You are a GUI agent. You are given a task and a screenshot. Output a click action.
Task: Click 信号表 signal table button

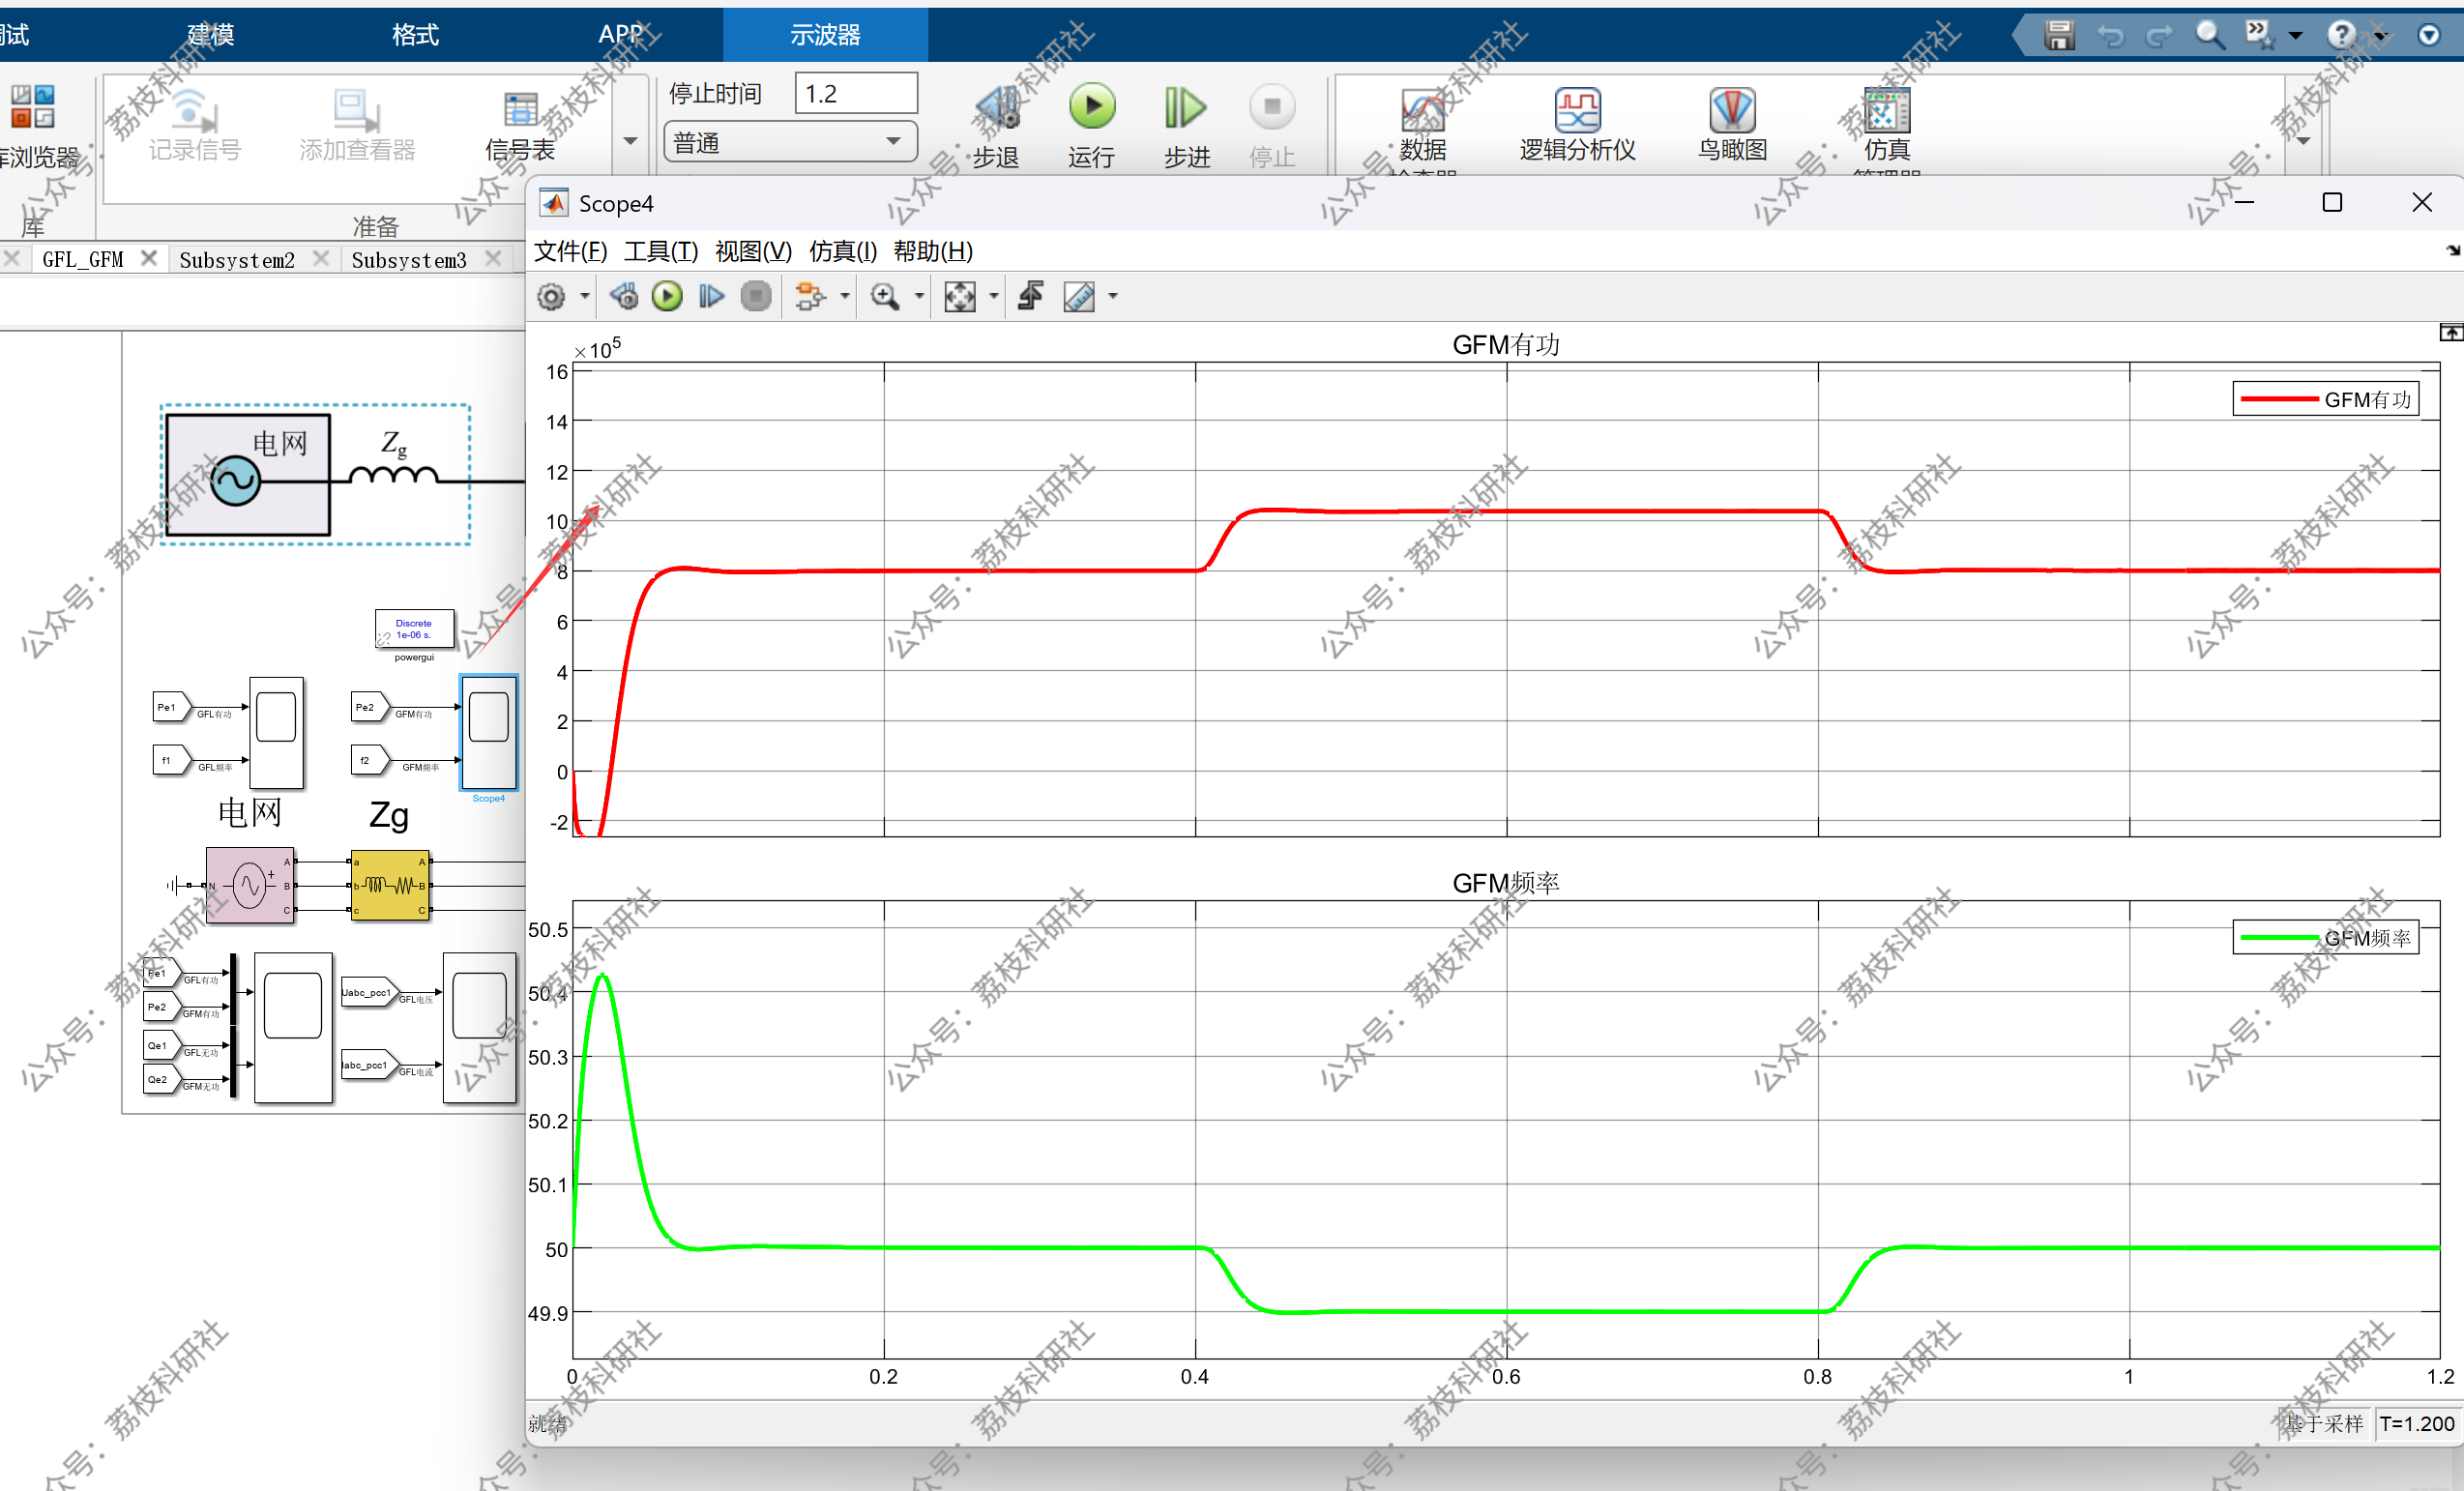point(520,127)
